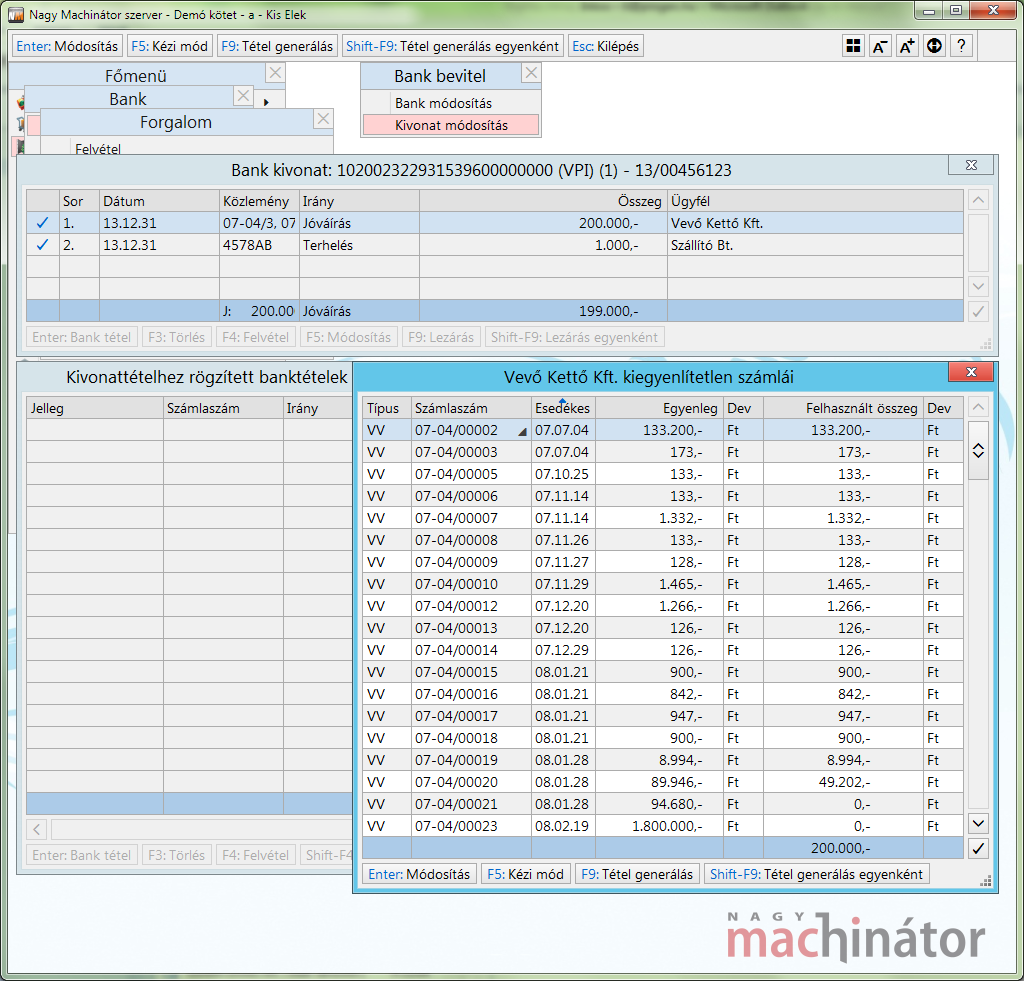The image size is (1024, 981).
Task: Toggle the checkmark on statement row 1
Action: pos(42,223)
